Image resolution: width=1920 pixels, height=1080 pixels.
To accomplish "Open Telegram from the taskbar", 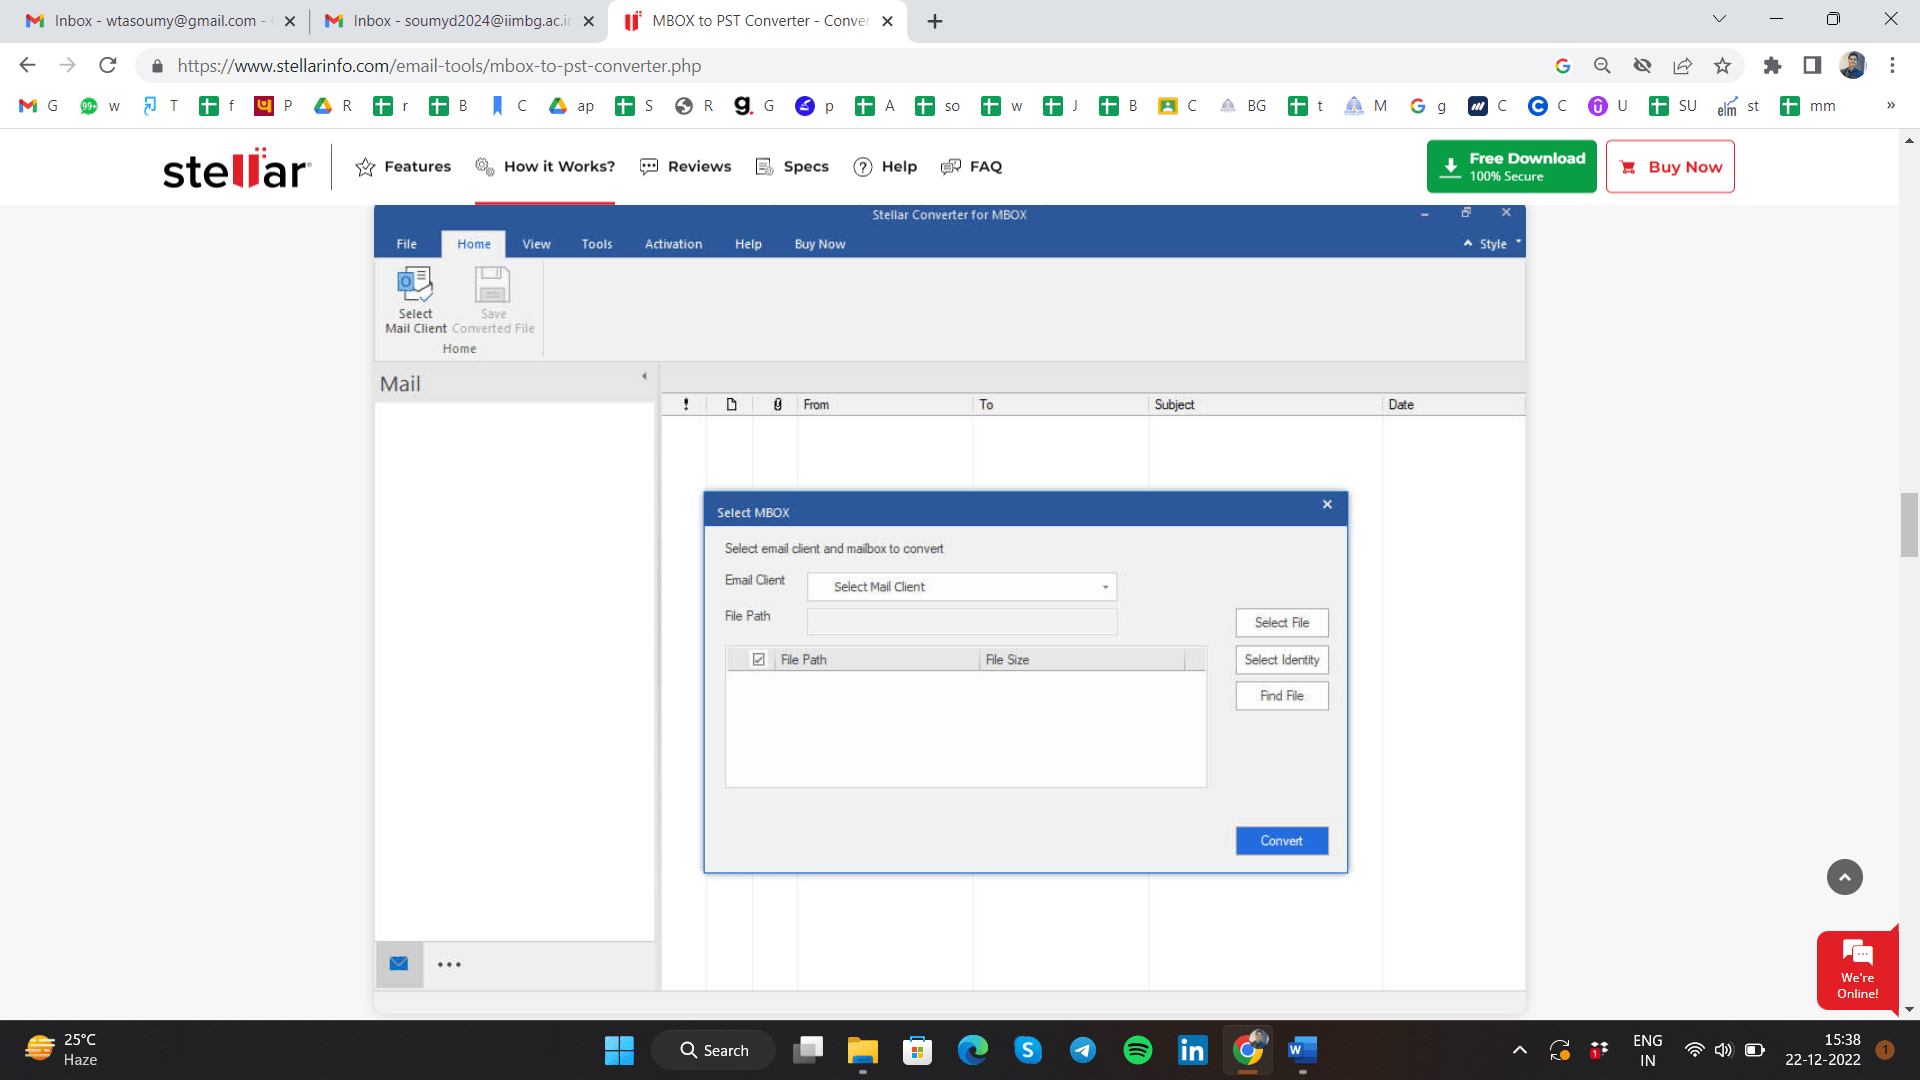I will click(x=1082, y=1050).
